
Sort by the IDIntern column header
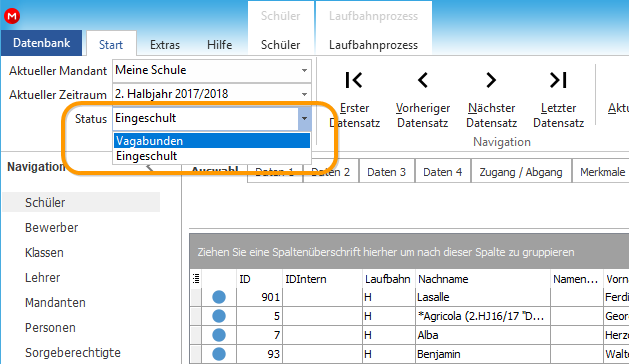(322, 279)
